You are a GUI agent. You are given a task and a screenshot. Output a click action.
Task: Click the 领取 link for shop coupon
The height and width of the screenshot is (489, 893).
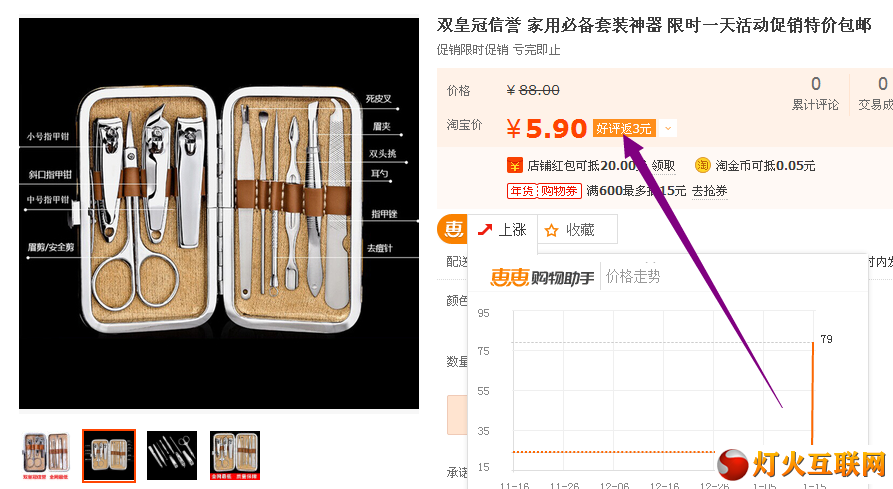(663, 166)
